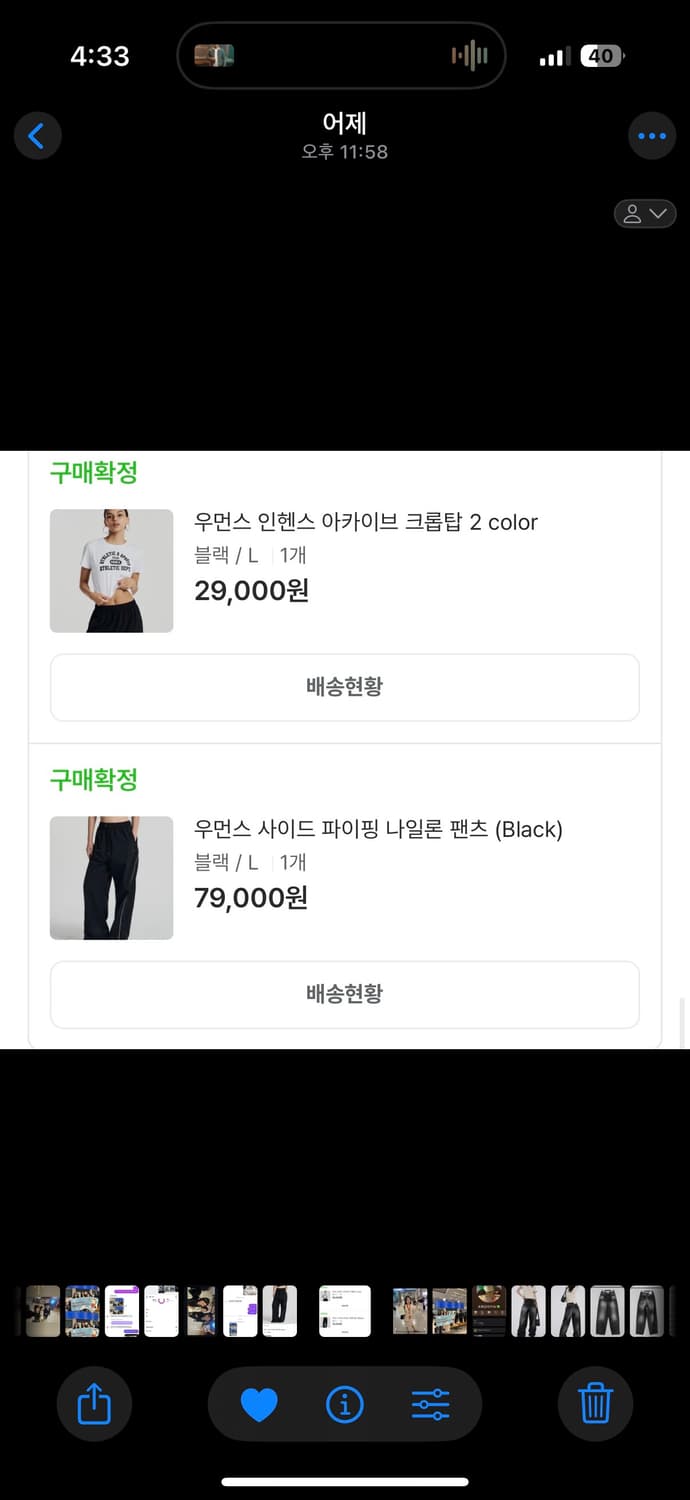Viewport: 690px width, 1500px height.
Task: Tap 배송현황 under the nylon pants item
Action: pyautogui.click(x=344, y=994)
